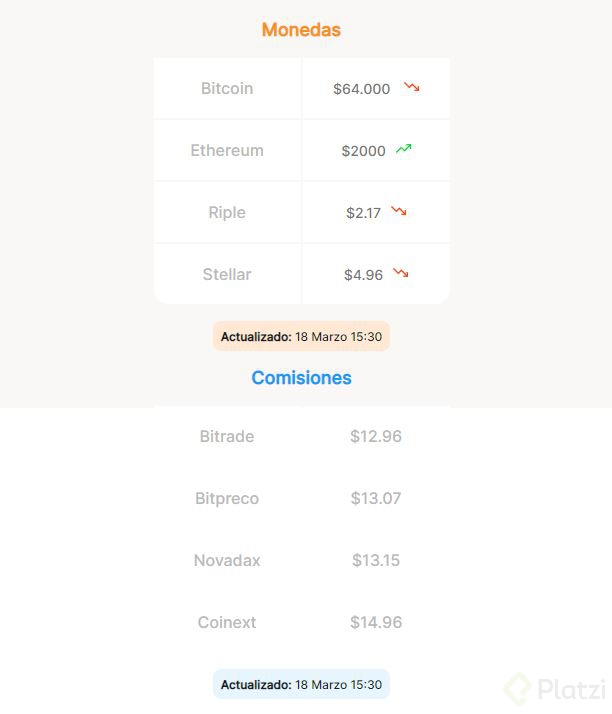Viewport: 612px width, 714px height.
Task: Click the orange Actualizado 18 Marzo badge
Action: [301, 337]
